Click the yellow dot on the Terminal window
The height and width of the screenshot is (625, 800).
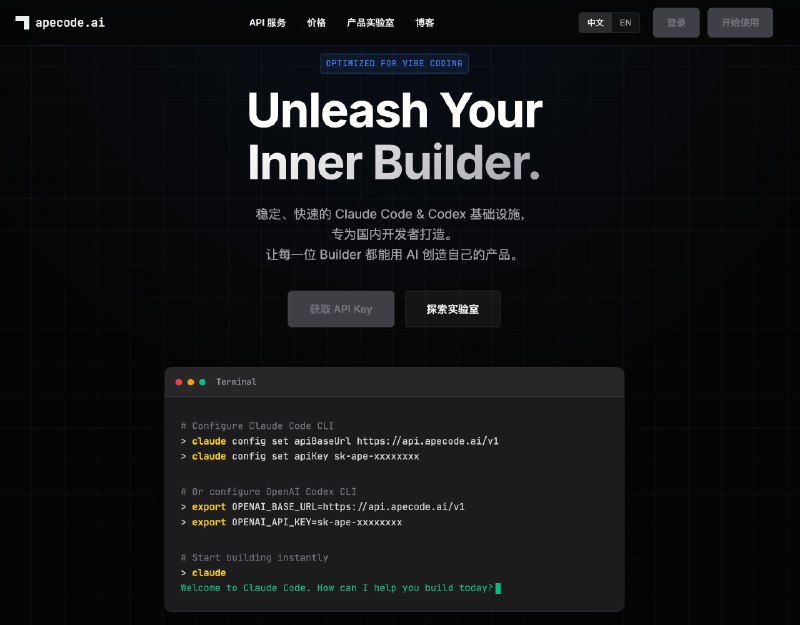[190, 382]
